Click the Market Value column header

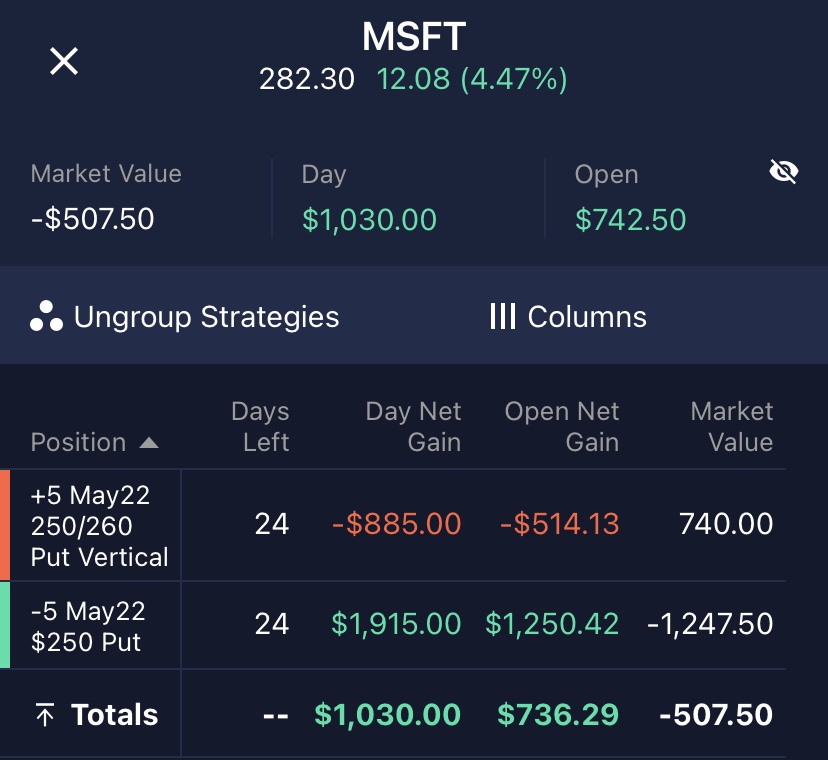732,427
